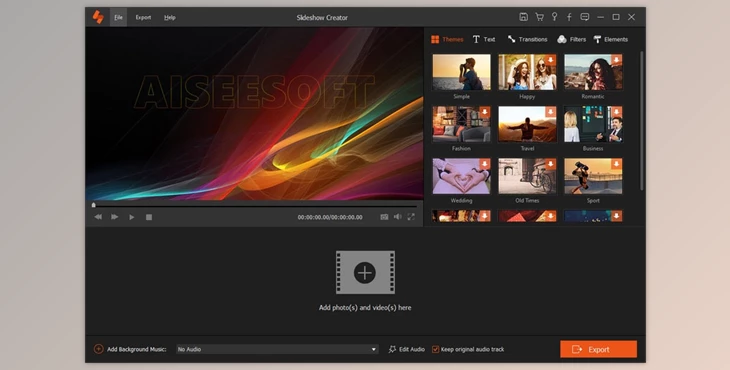Download the Happy theme via its arrow icon
Image resolution: width=730 pixels, height=370 pixels.
click(551, 60)
